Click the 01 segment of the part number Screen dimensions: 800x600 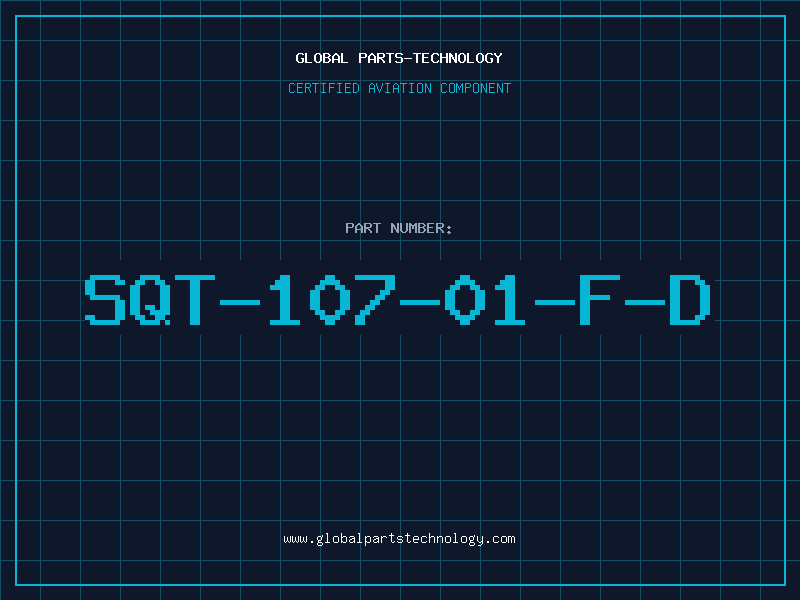tap(485, 299)
